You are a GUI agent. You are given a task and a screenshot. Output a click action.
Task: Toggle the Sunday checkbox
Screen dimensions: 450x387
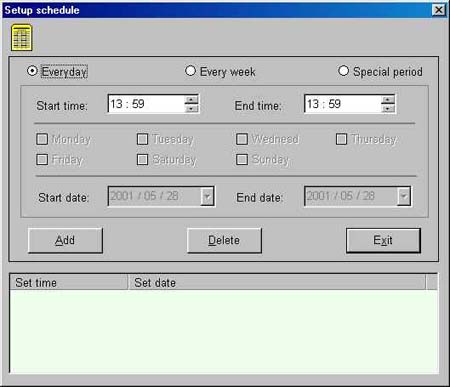point(242,159)
